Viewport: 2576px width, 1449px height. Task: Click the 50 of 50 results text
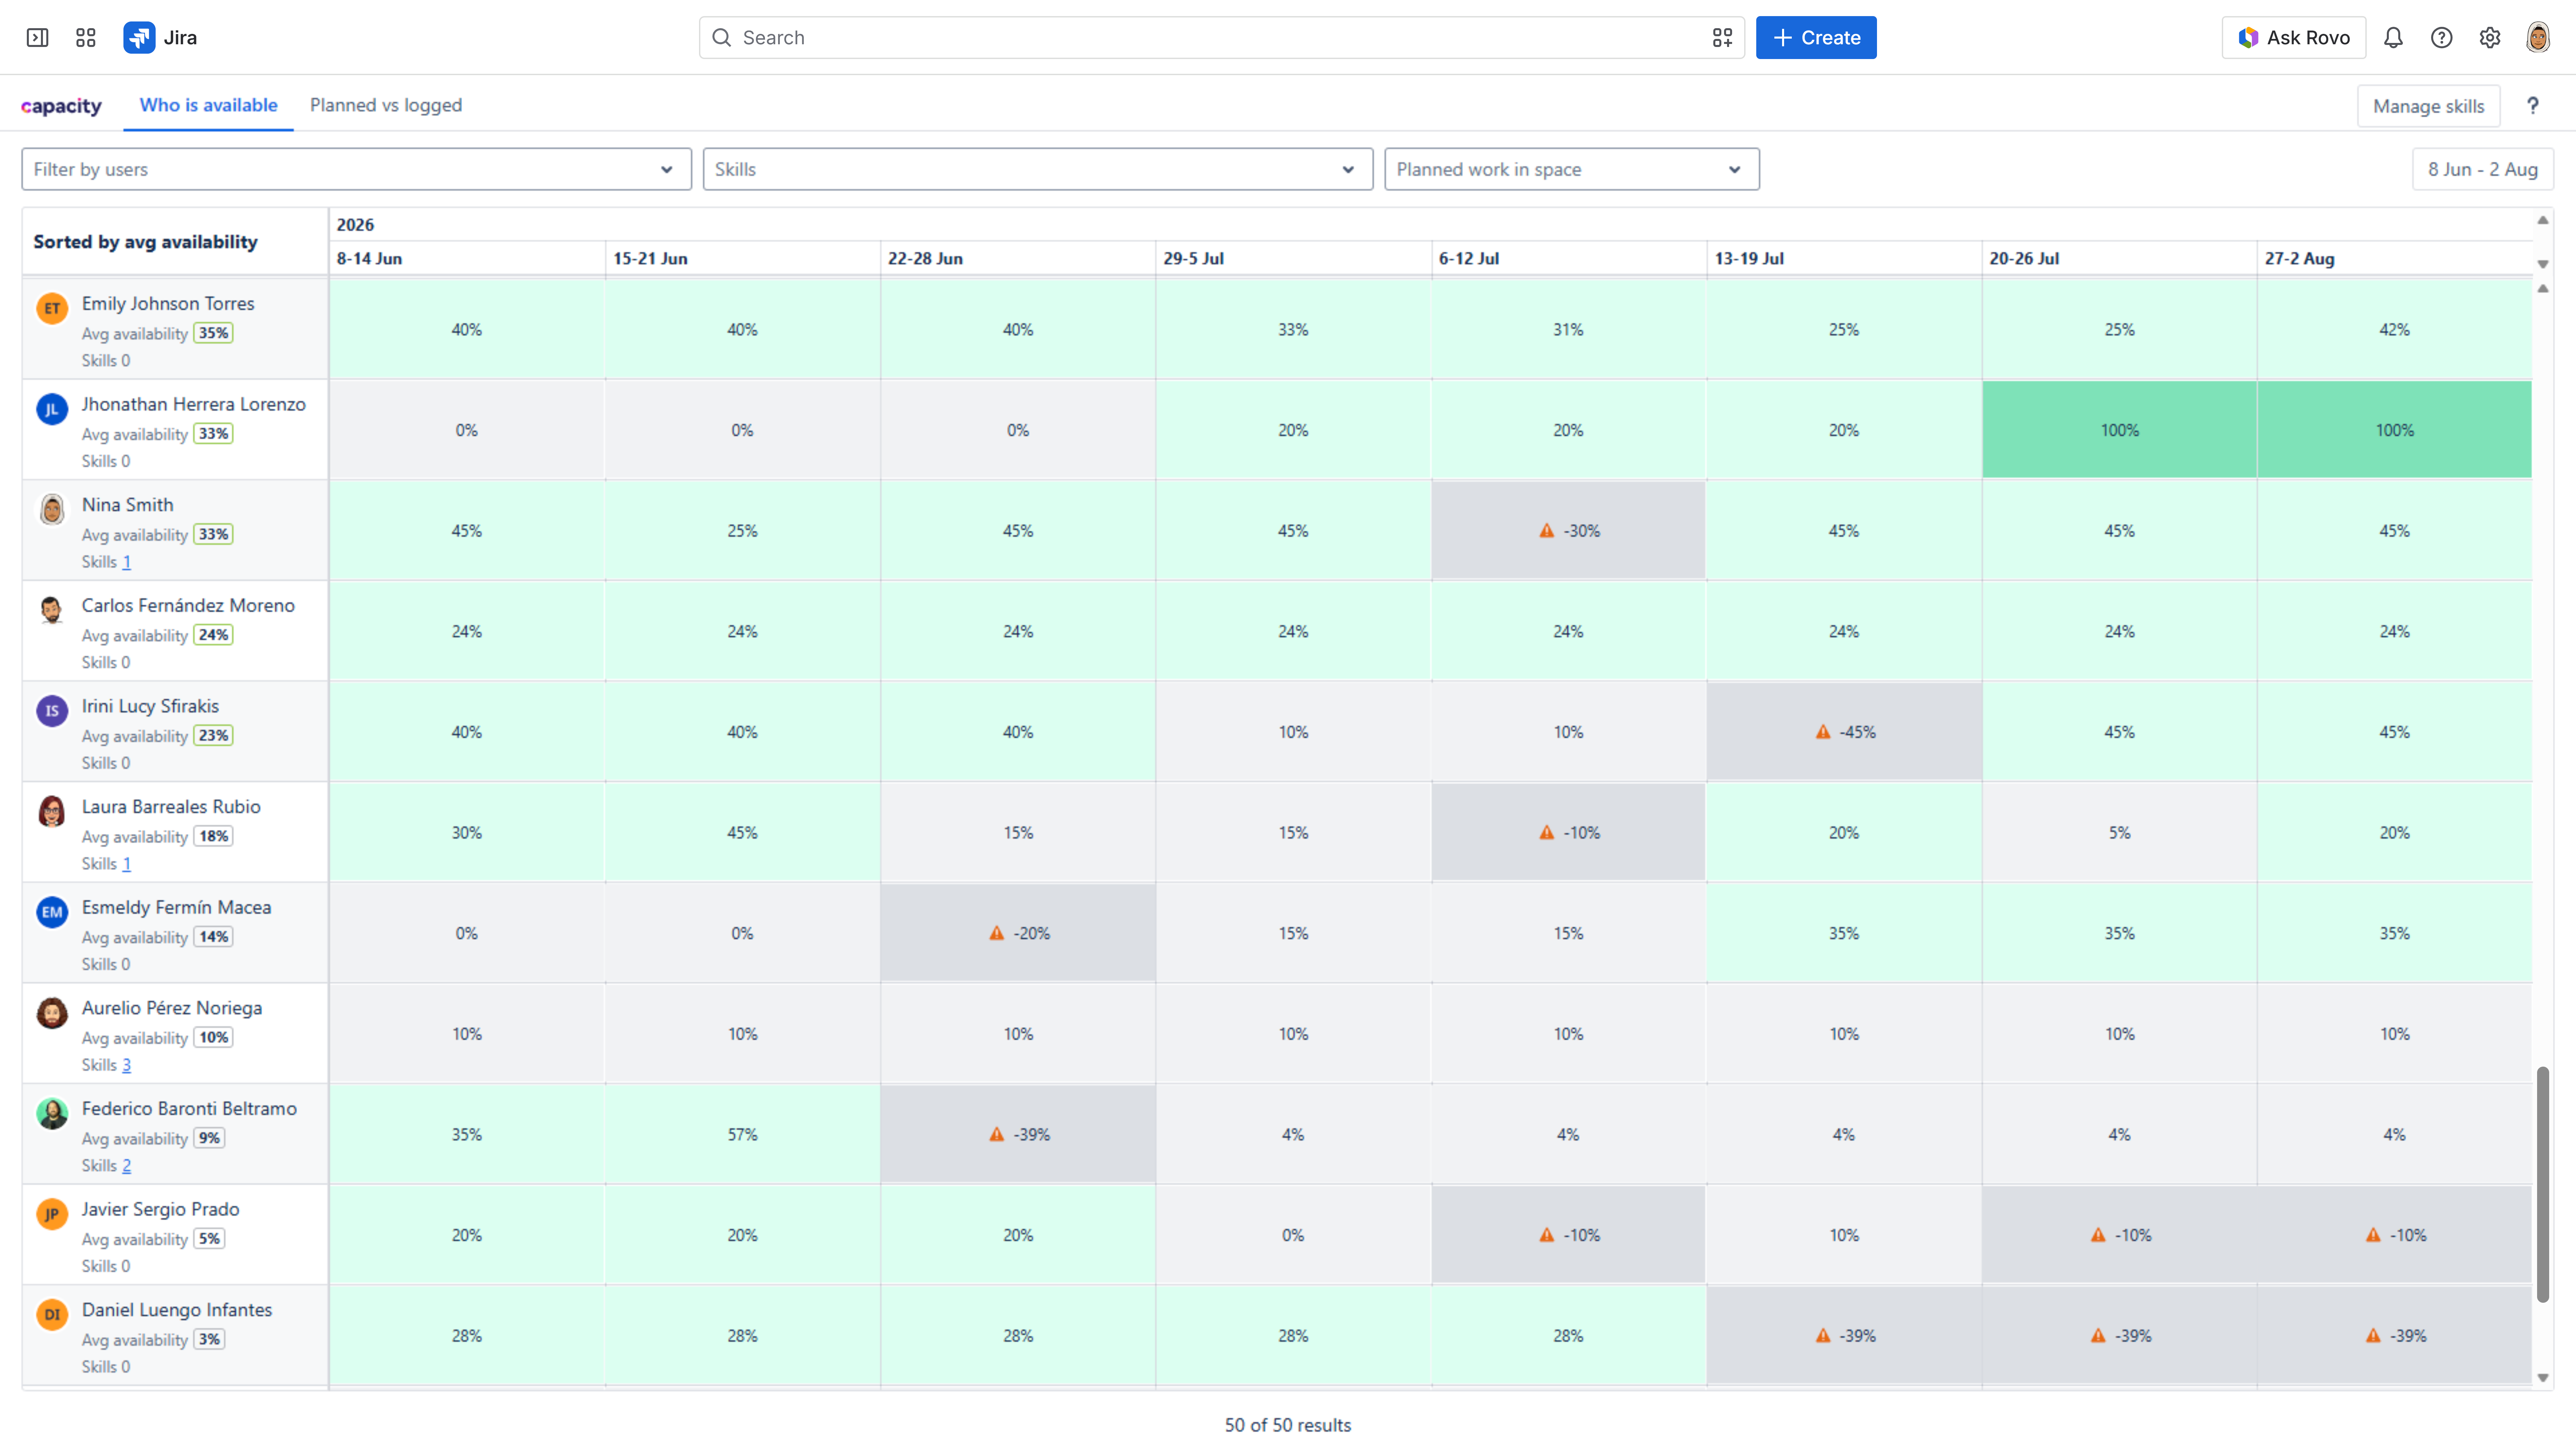tap(1288, 1425)
